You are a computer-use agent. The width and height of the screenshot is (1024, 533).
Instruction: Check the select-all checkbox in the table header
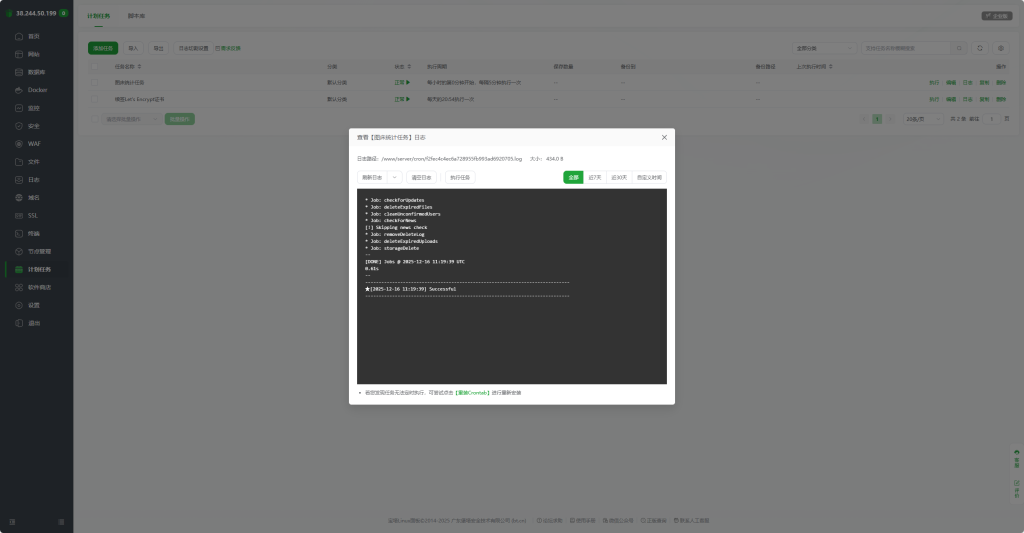point(95,67)
